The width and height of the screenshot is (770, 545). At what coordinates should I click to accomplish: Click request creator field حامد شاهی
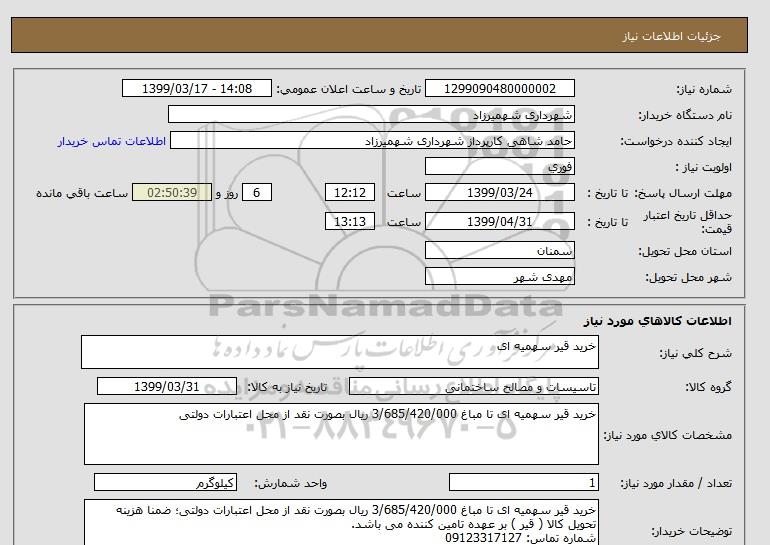372,140
